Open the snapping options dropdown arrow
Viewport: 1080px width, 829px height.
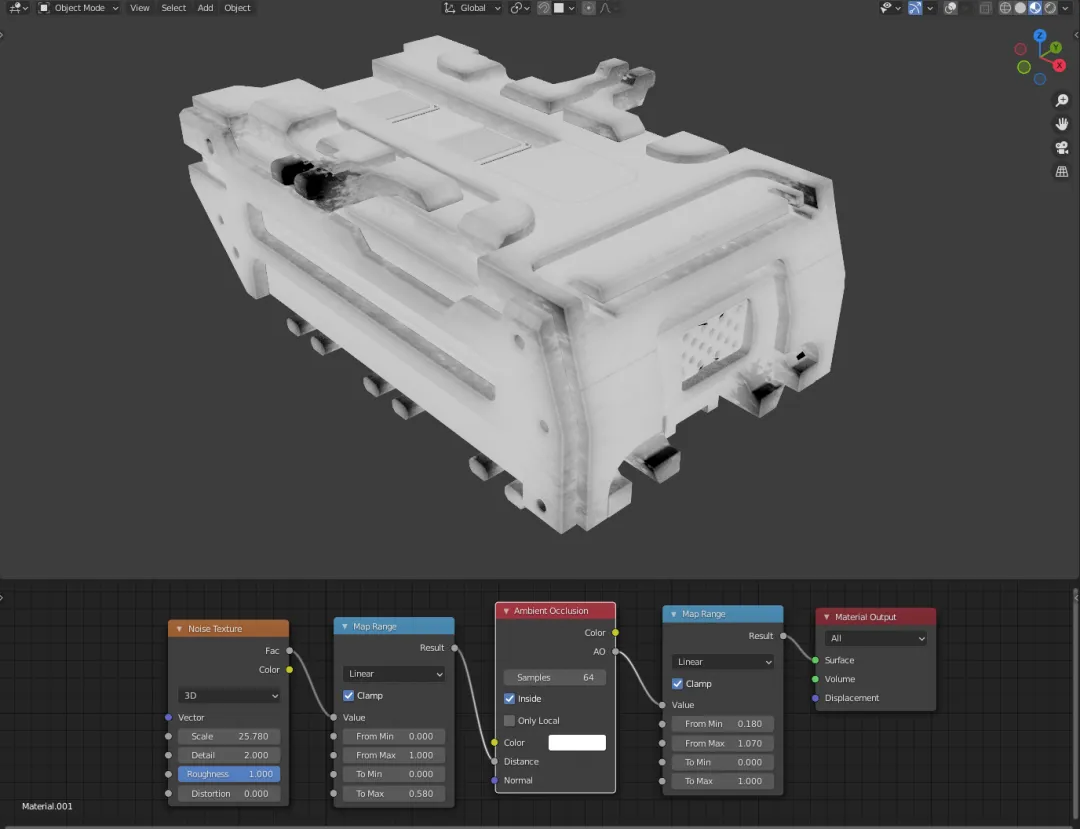572,8
